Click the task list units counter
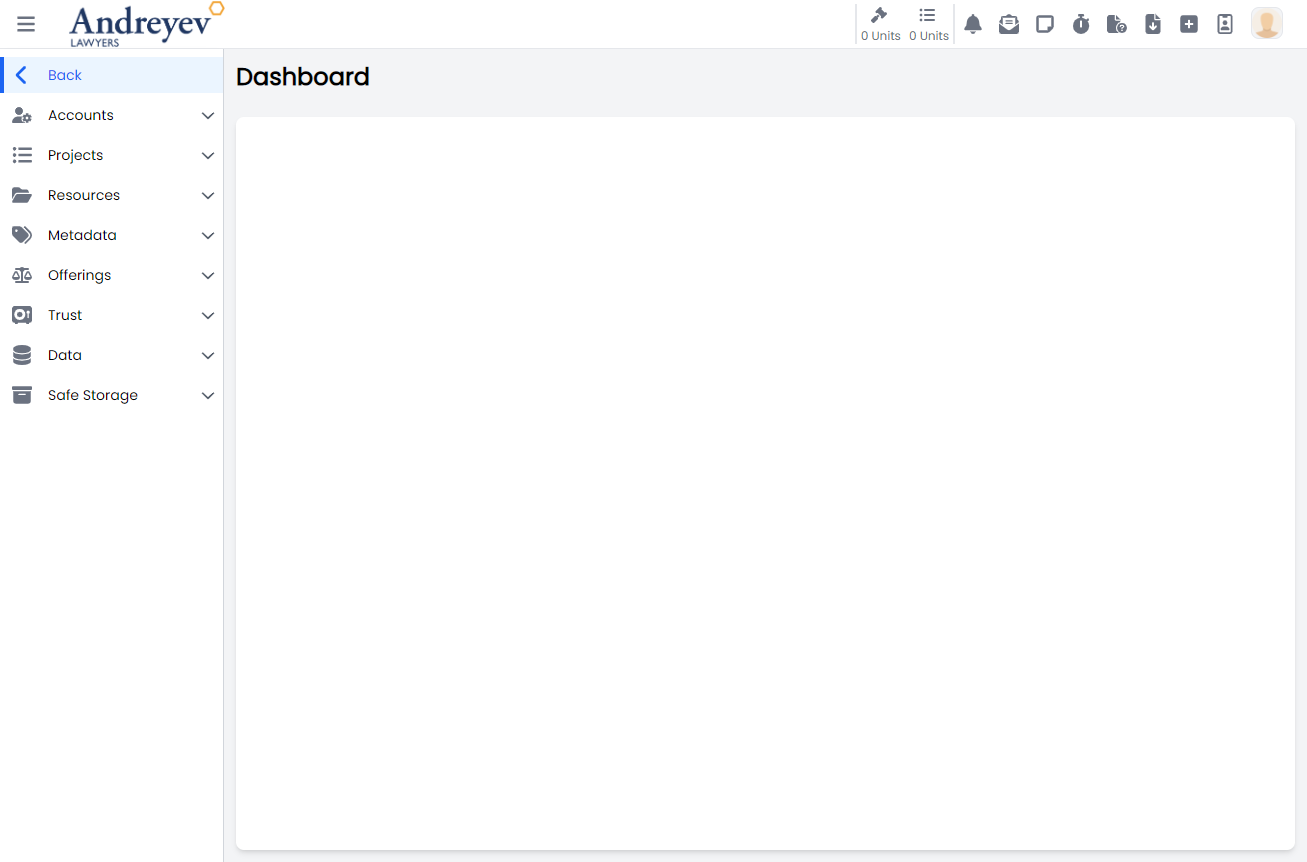The height and width of the screenshot is (862, 1307). [928, 24]
